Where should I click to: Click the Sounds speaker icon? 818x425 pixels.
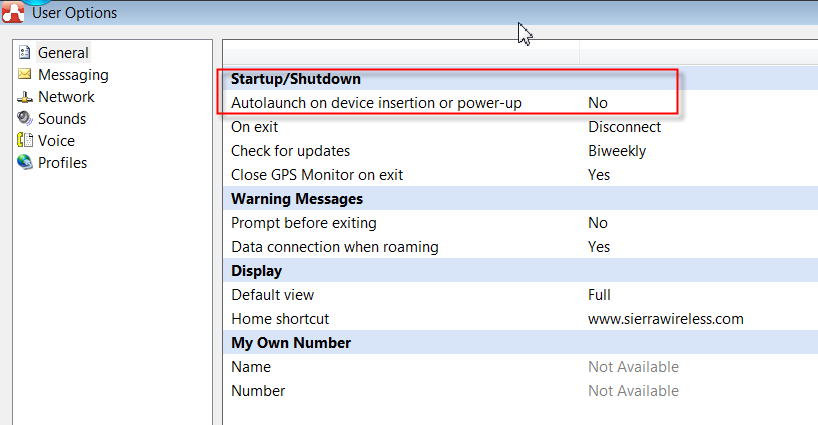point(25,119)
